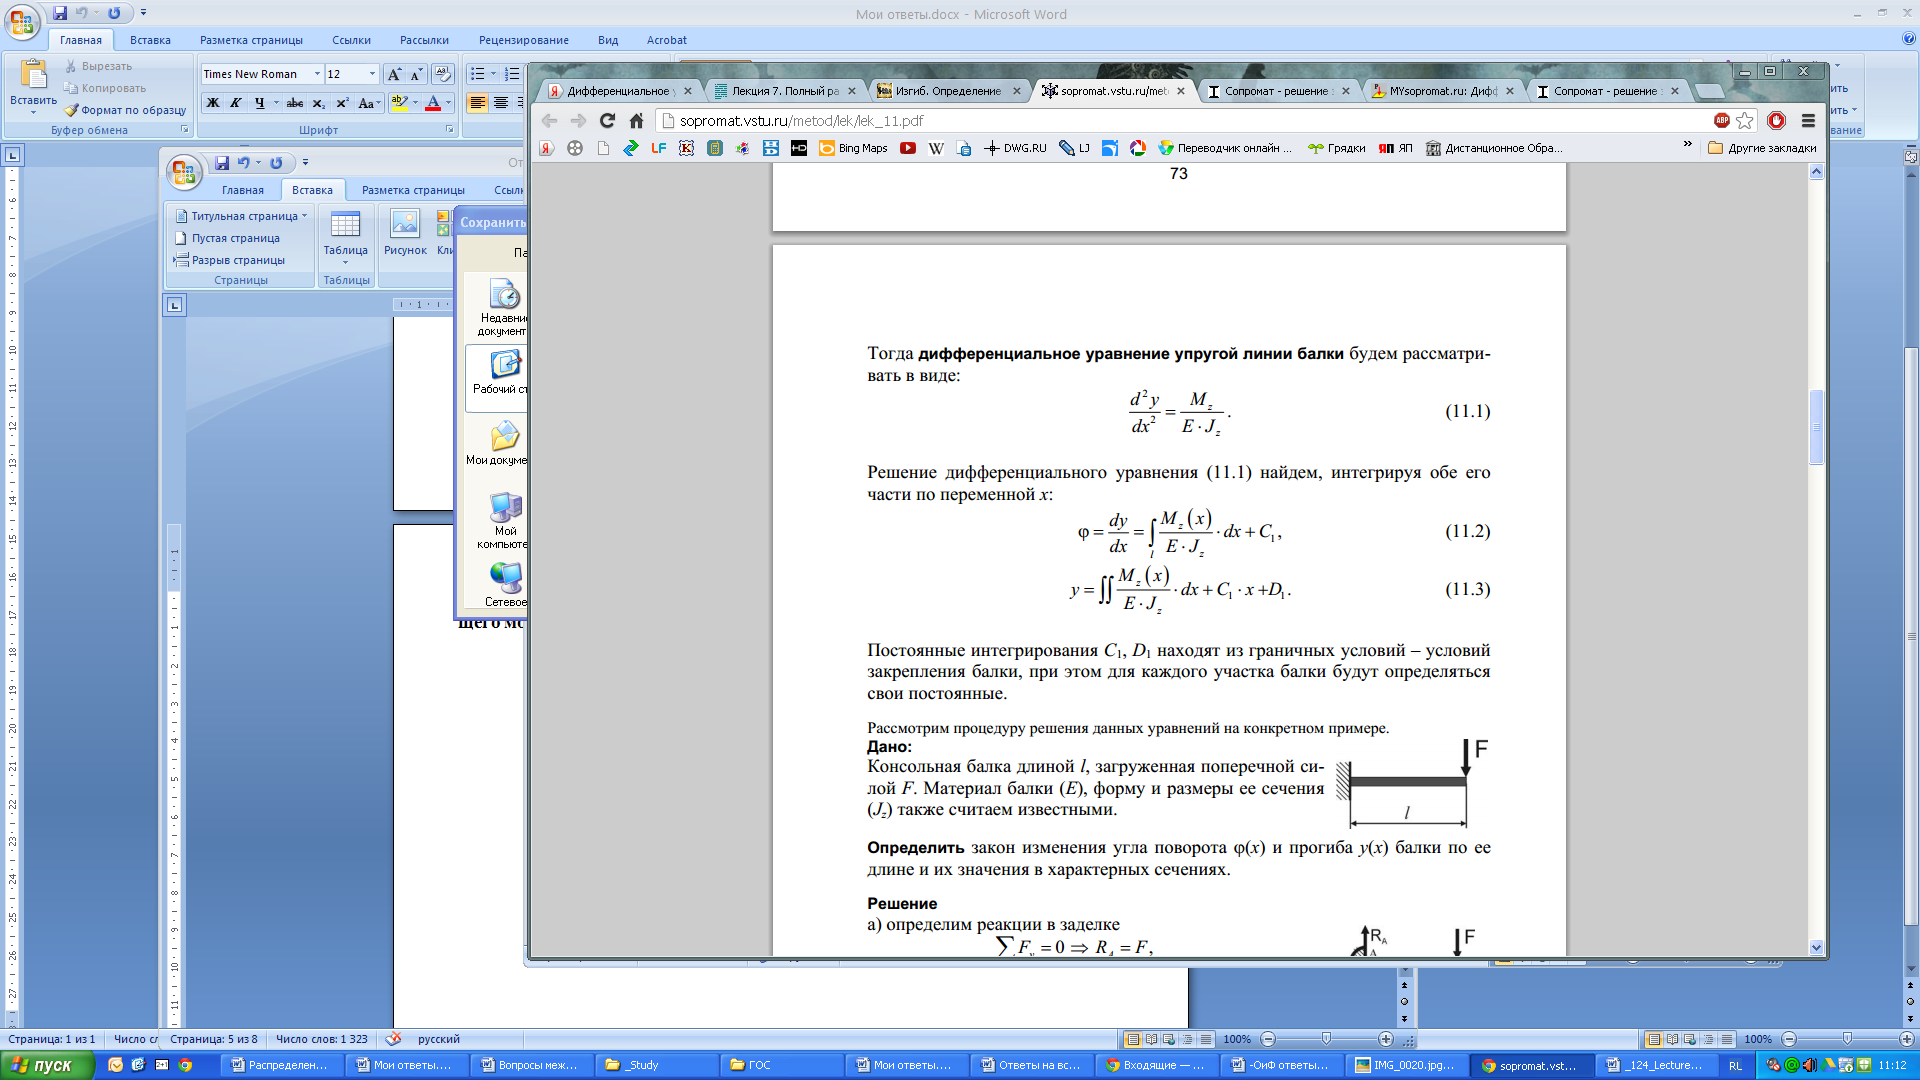Toggle superscript formatting

[x=342, y=103]
